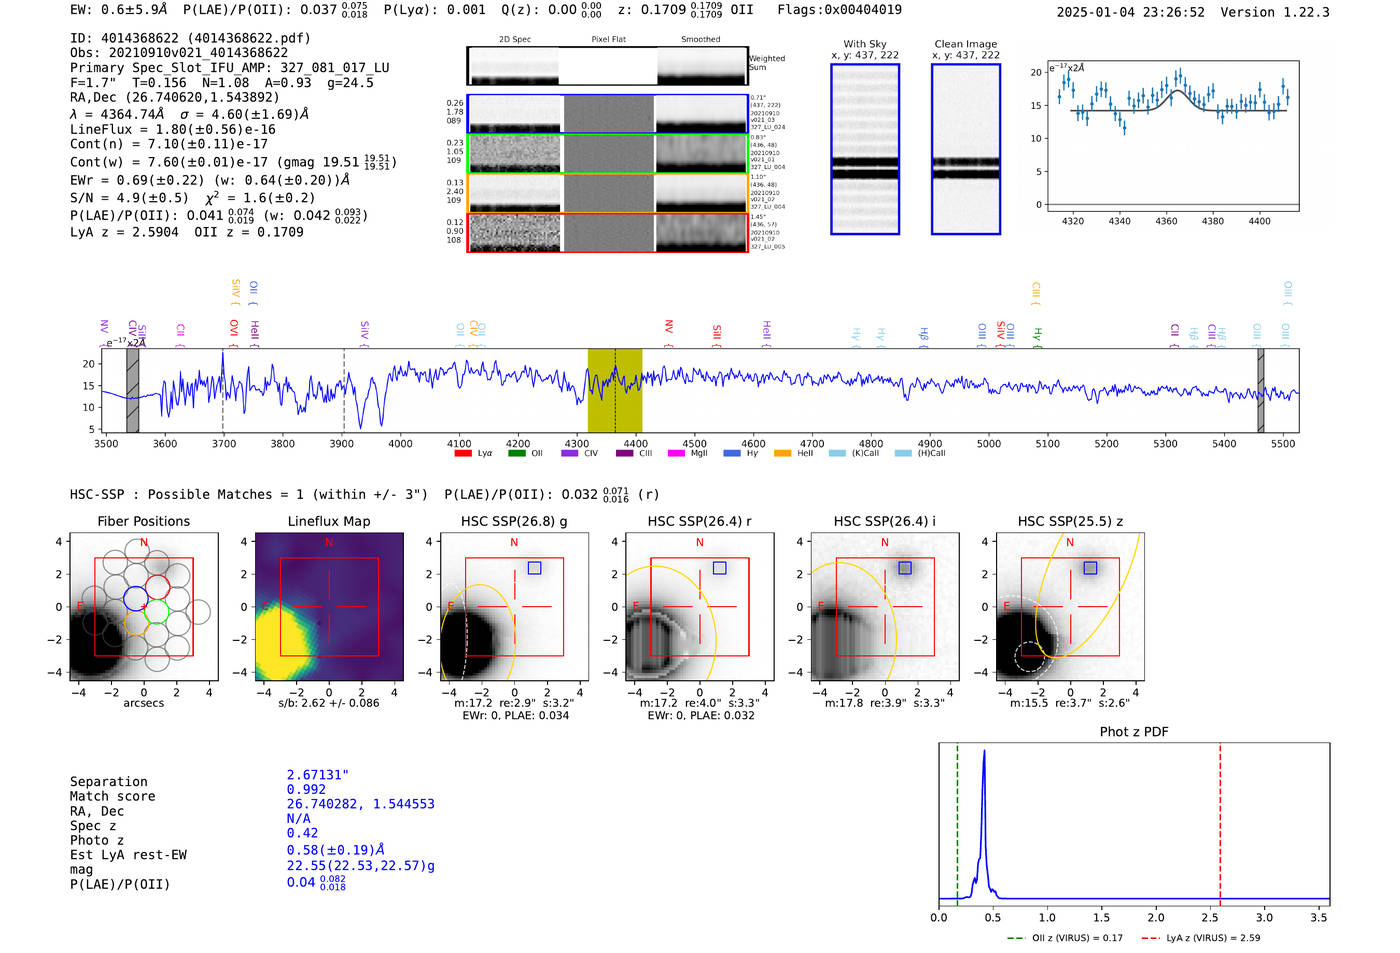Click the dashed vertical line near 3900Å
This screenshot has height=953, width=1400.
(x=344, y=390)
